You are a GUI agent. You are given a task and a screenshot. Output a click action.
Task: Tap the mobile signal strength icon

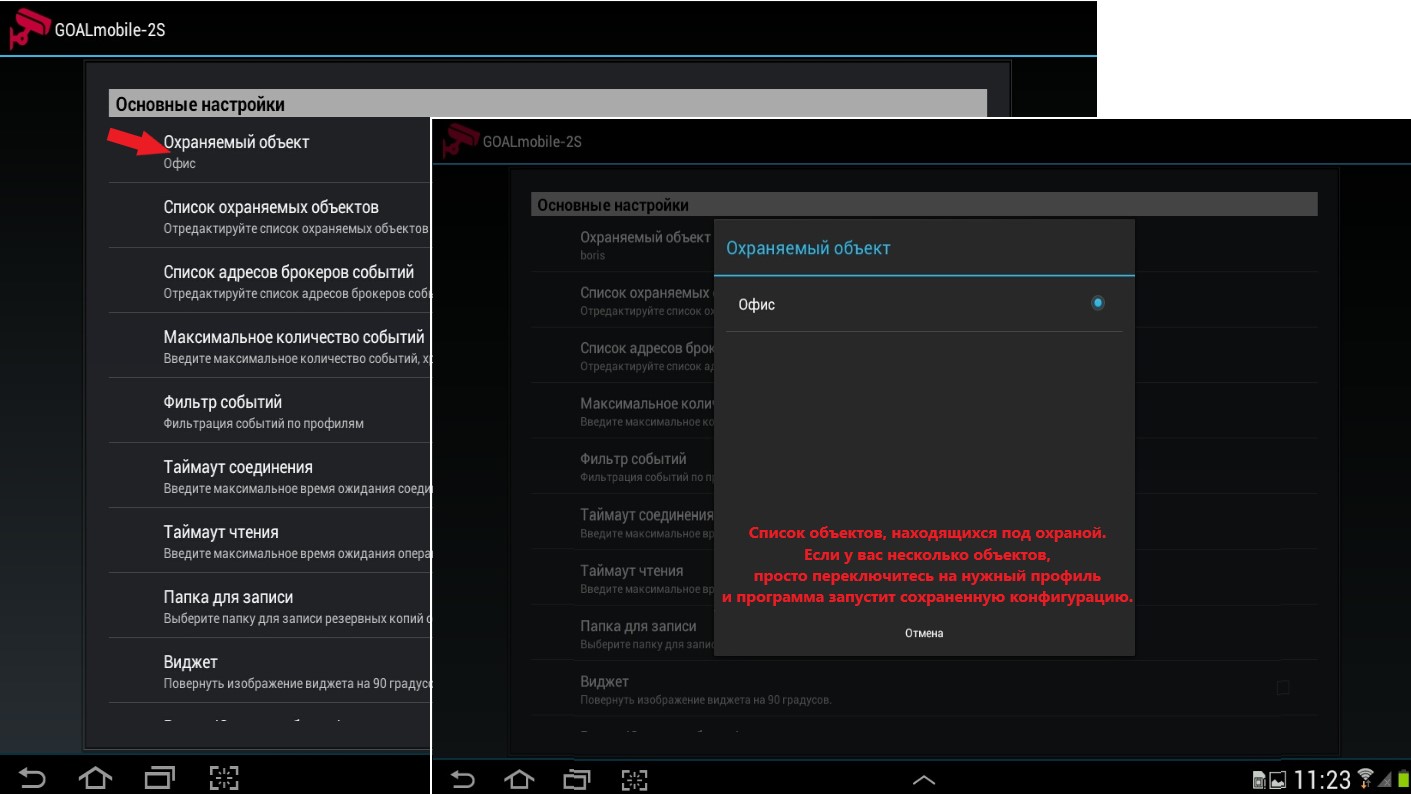(1385, 779)
